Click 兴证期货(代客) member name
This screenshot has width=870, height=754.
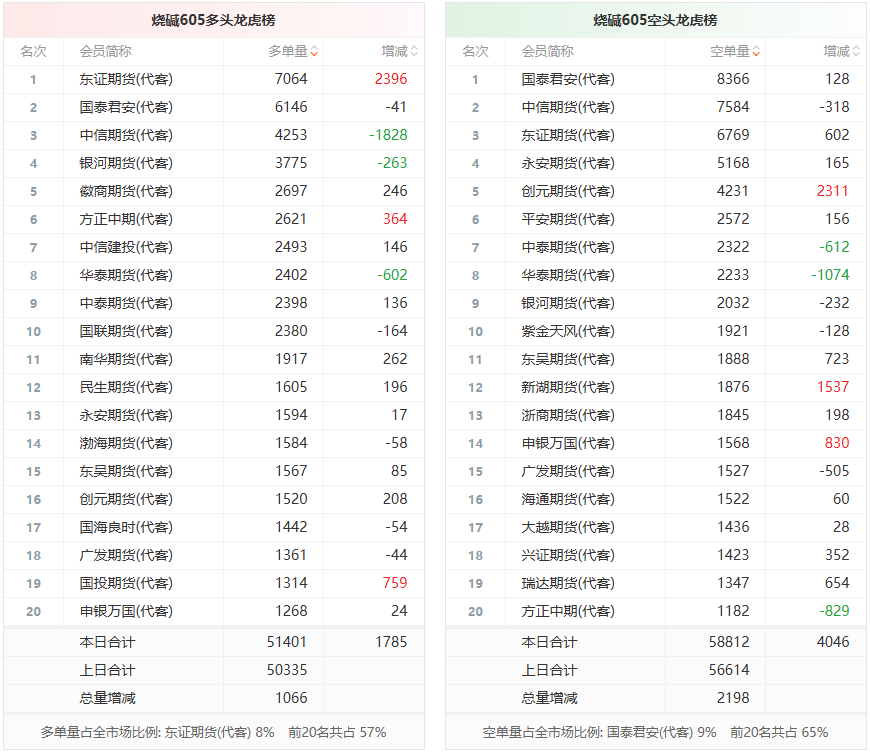coord(568,555)
